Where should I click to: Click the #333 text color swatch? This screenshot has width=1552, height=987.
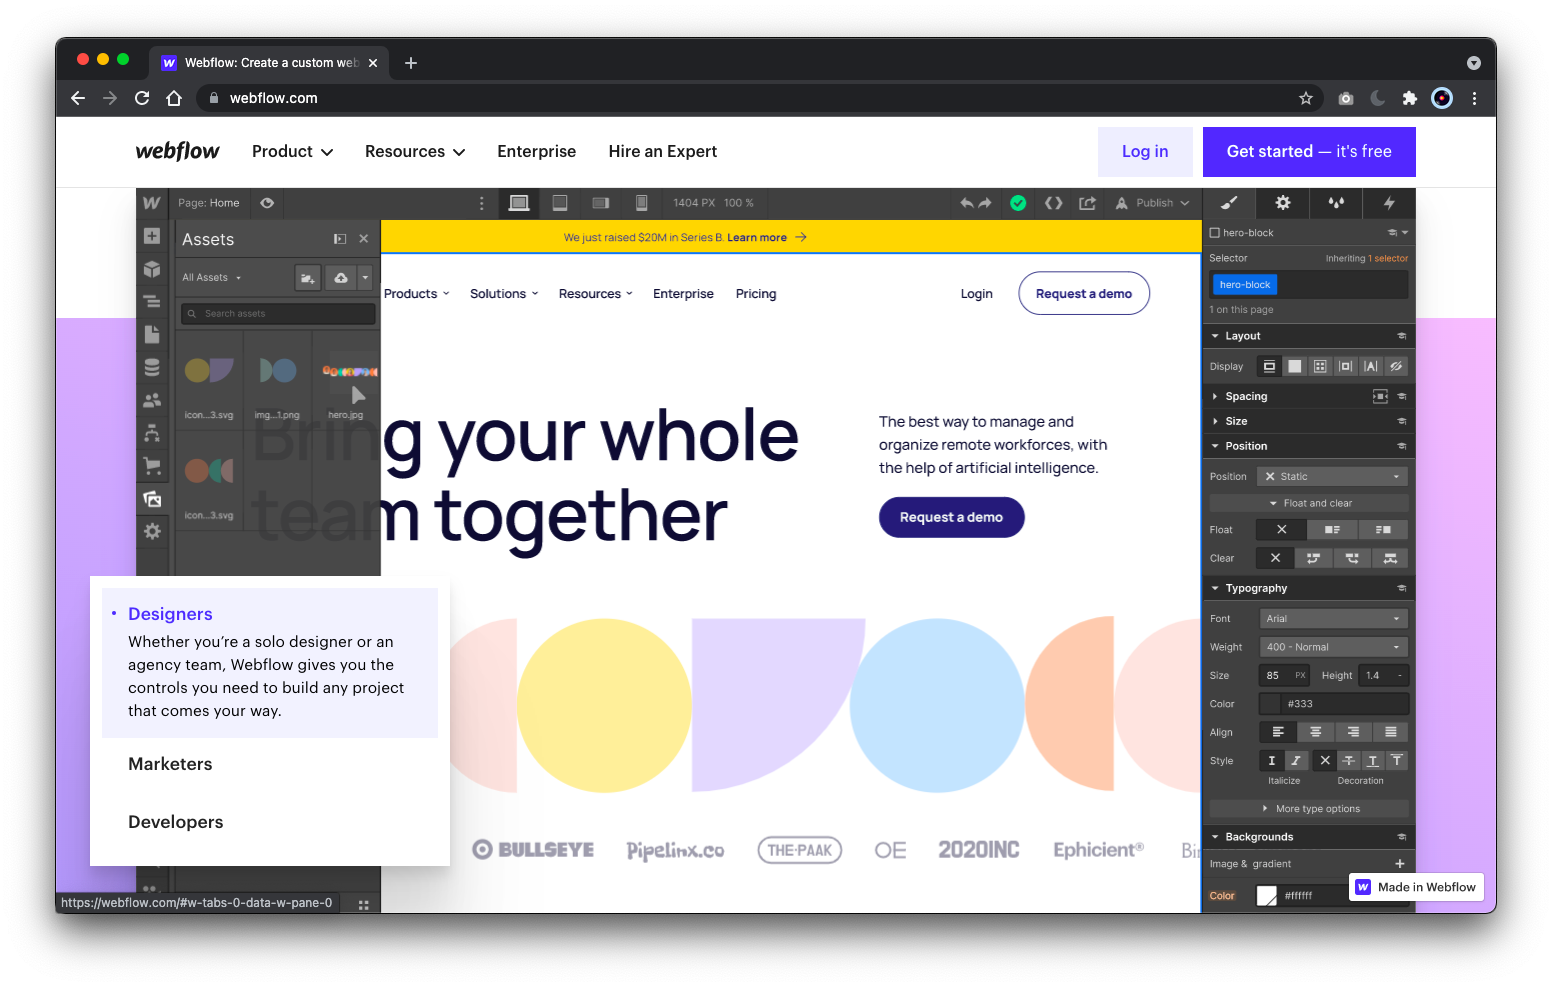coord(1270,704)
